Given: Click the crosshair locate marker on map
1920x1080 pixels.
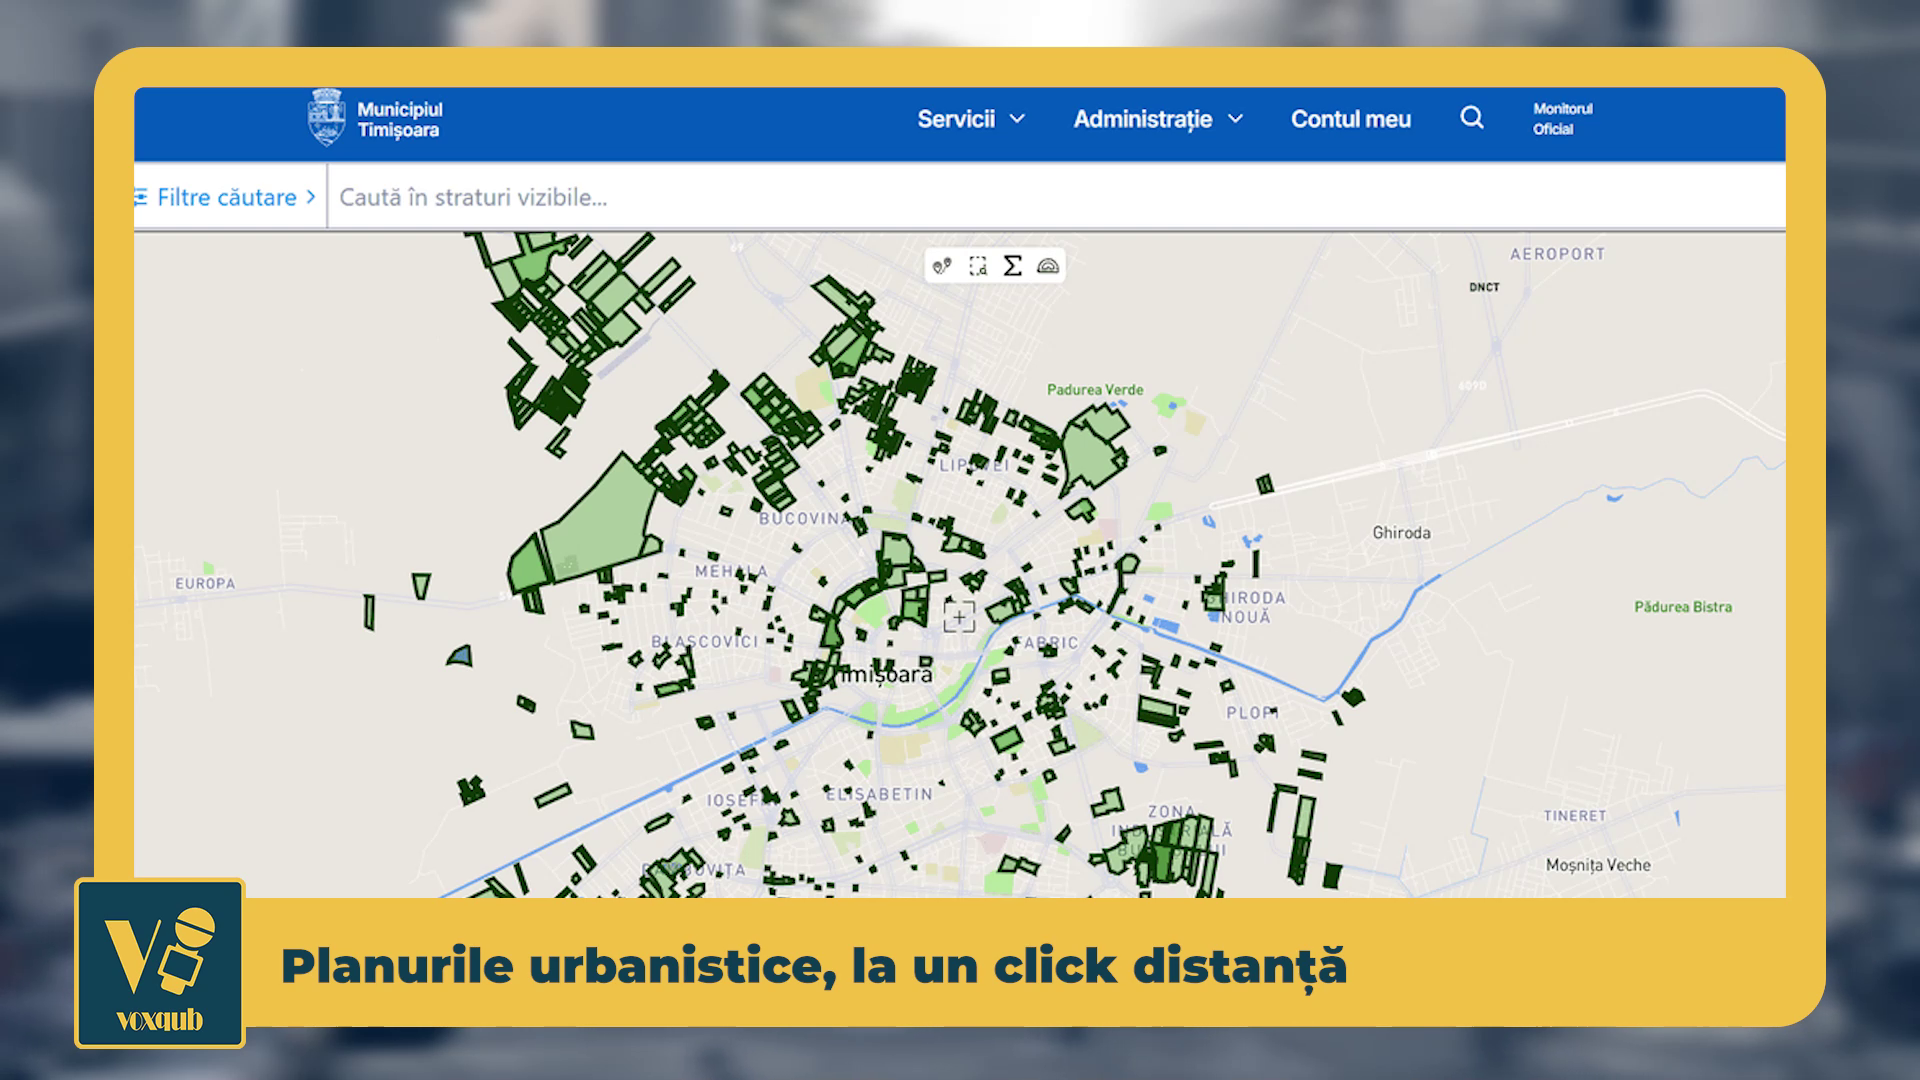Looking at the screenshot, I should coord(959,617).
